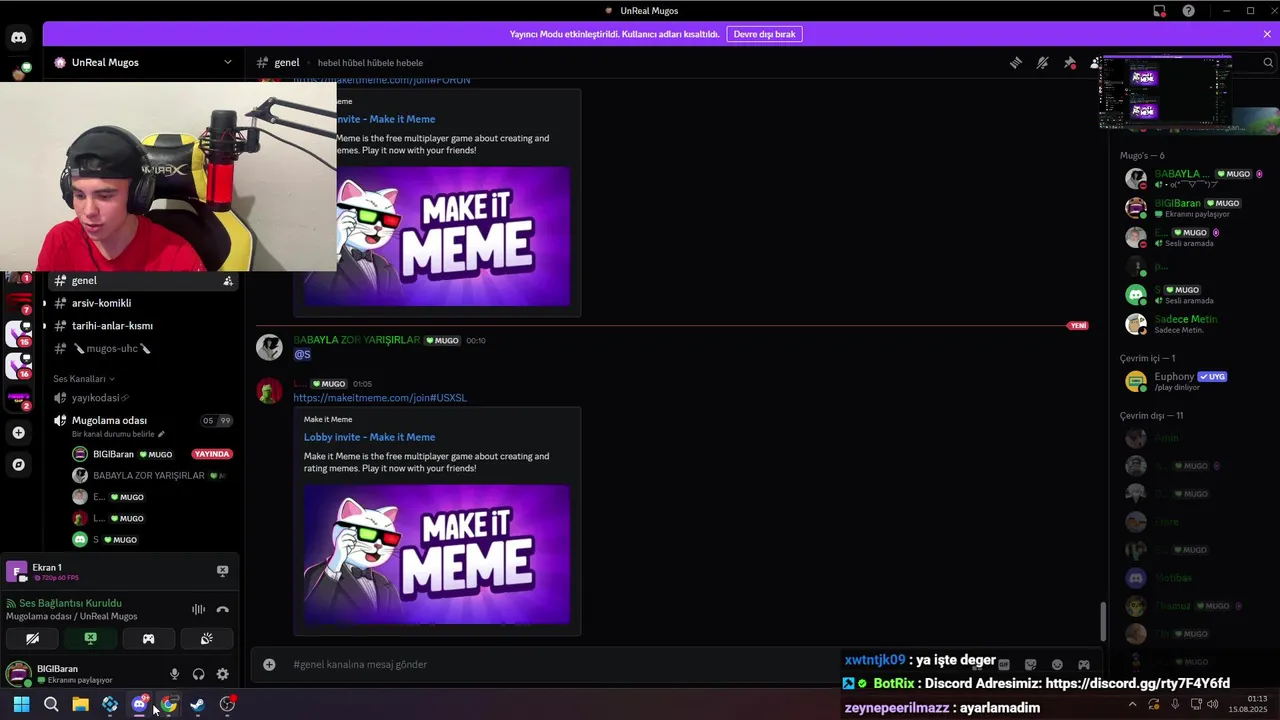This screenshot has width=1280, height=720.
Task: Click the stream preview thumbnail
Action: pos(1165,93)
